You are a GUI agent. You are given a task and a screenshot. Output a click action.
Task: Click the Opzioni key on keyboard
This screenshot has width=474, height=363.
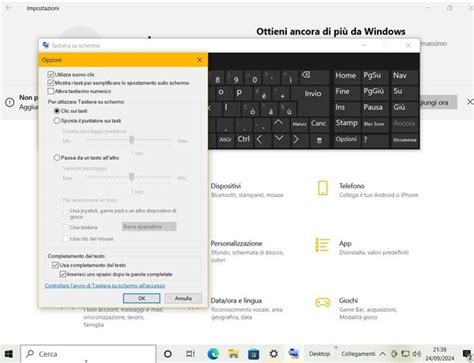point(346,139)
